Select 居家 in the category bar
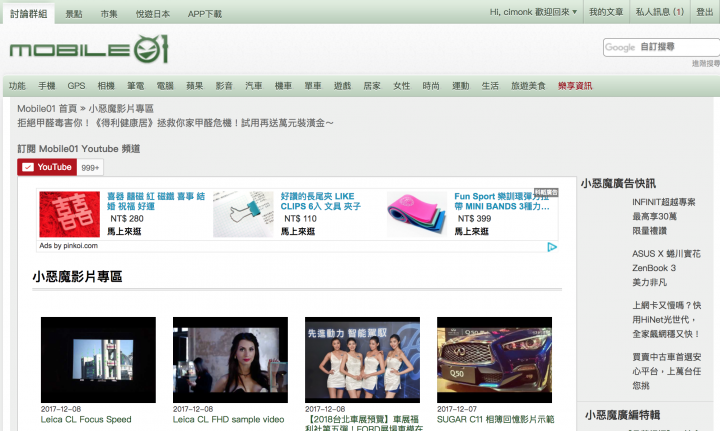This screenshot has height=431, width=720. tap(372, 86)
